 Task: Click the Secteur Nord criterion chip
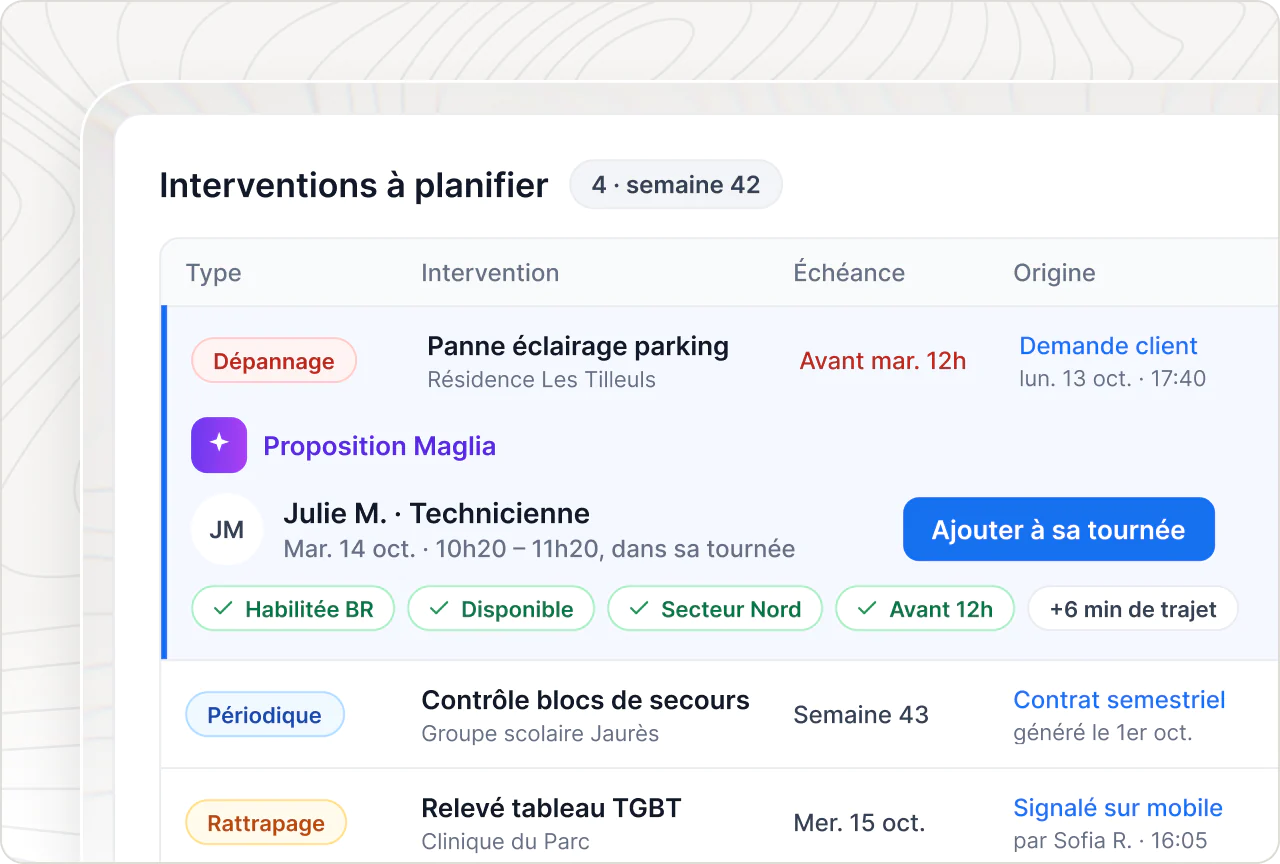(715, 609)
